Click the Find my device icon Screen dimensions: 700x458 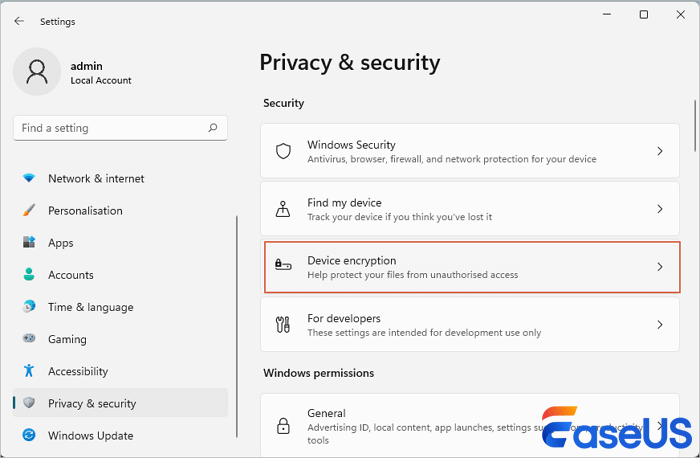(284, 209)
